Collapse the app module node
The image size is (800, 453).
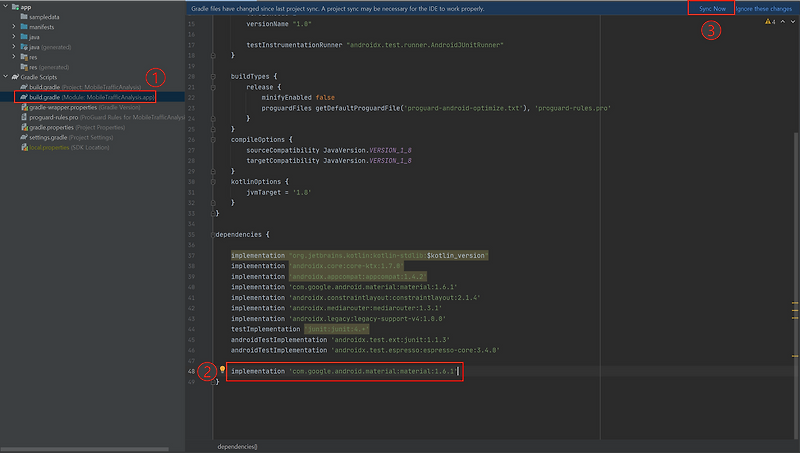click(6, 7)
